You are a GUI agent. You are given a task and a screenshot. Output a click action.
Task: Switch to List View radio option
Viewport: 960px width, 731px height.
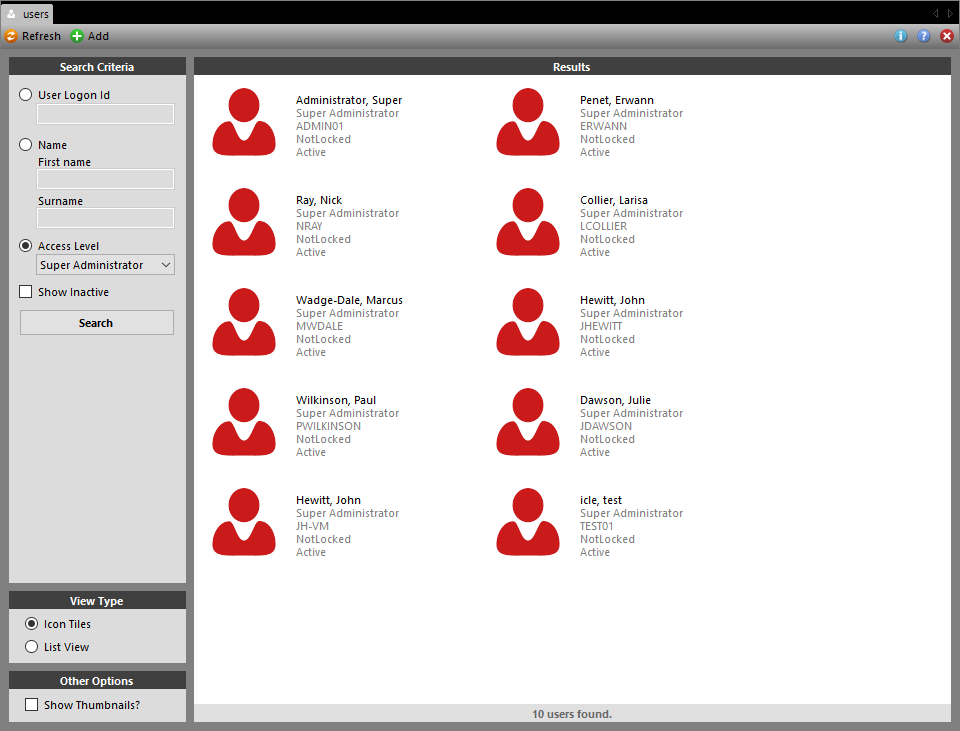[32, 647]
